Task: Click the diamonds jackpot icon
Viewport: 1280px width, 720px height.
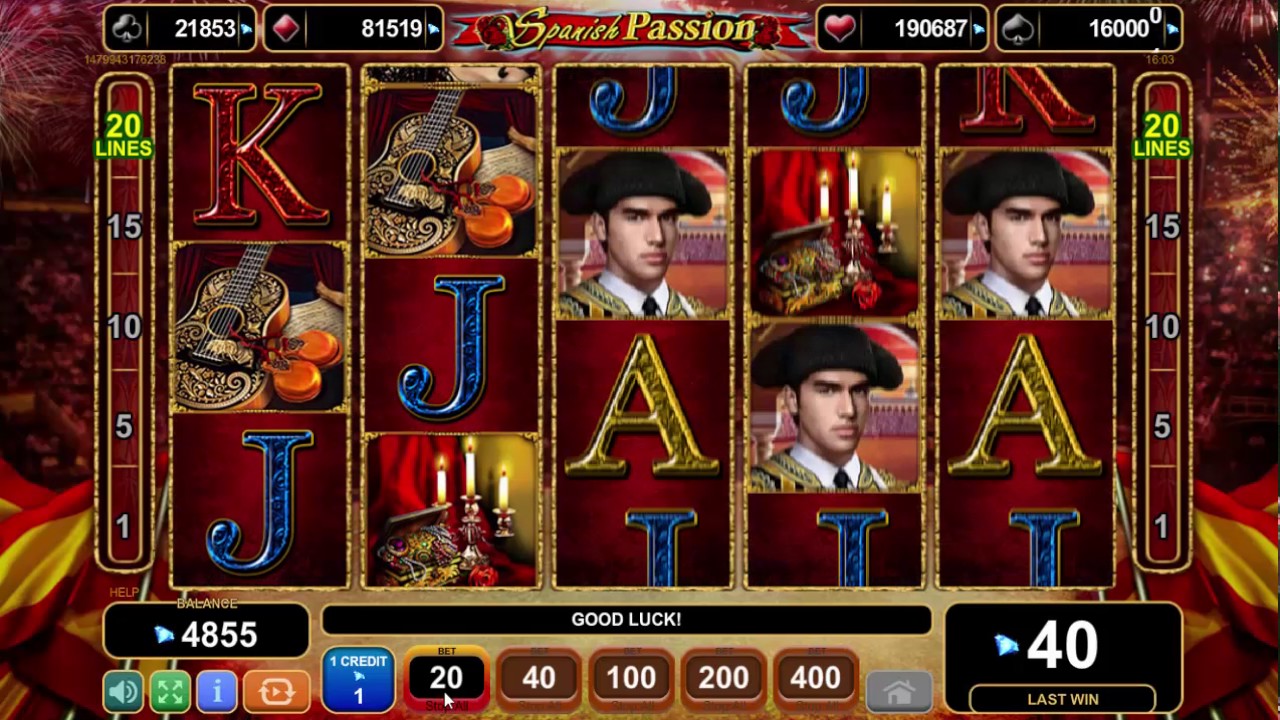Action: tap(286, 29)
